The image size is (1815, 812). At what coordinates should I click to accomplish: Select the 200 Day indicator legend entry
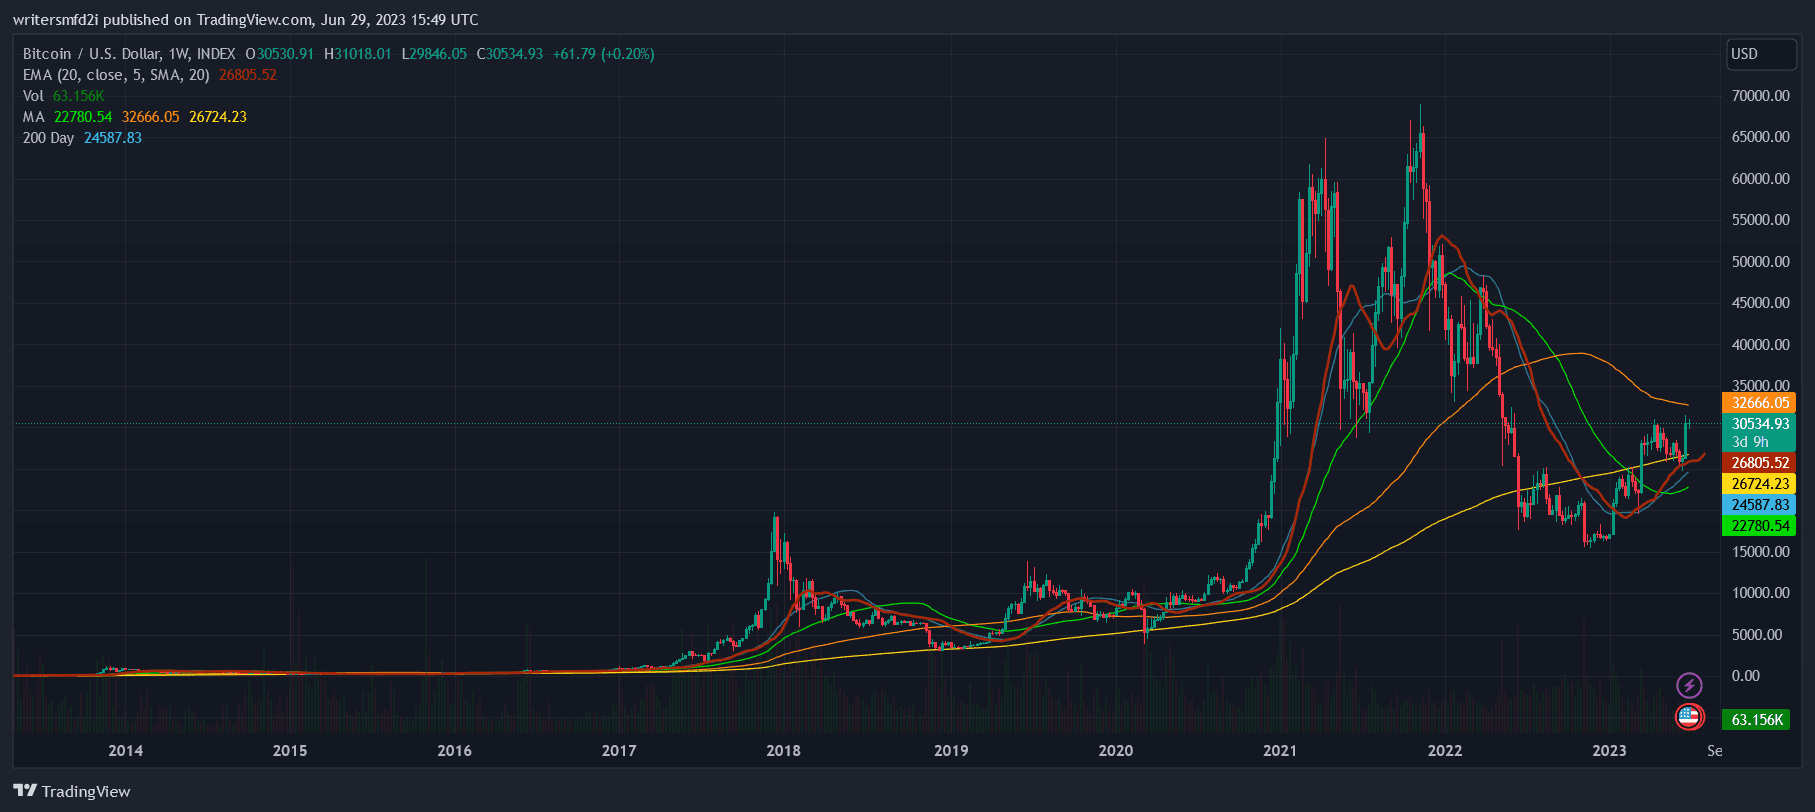(x=48, y=138)
